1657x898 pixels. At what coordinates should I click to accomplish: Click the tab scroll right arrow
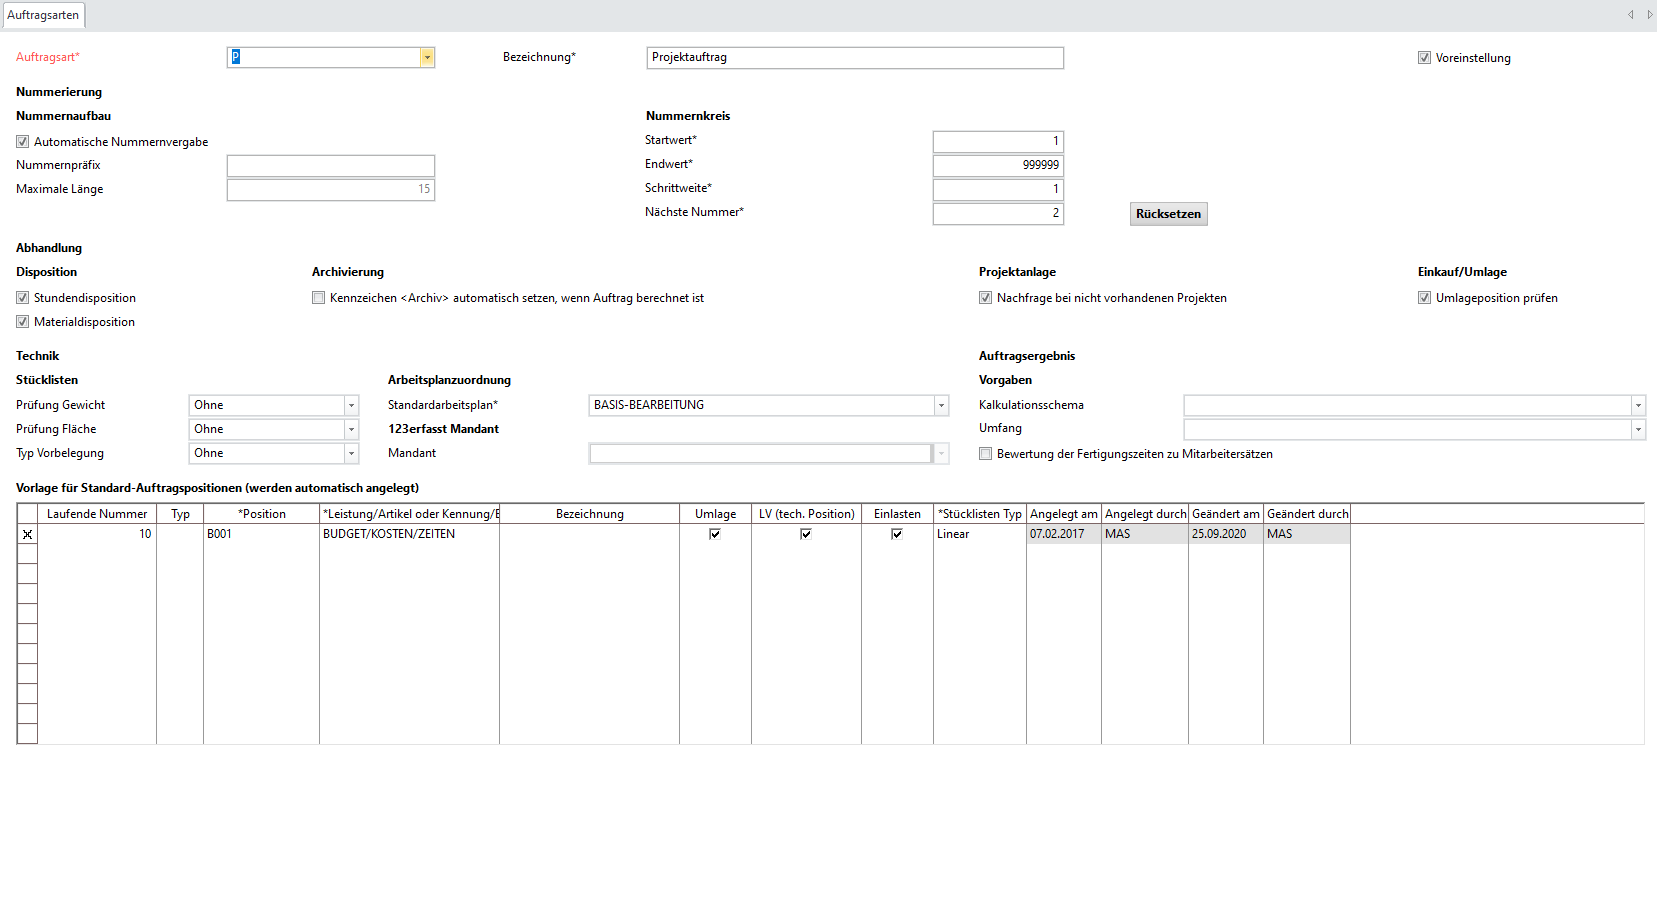[x=1649, y=15]
